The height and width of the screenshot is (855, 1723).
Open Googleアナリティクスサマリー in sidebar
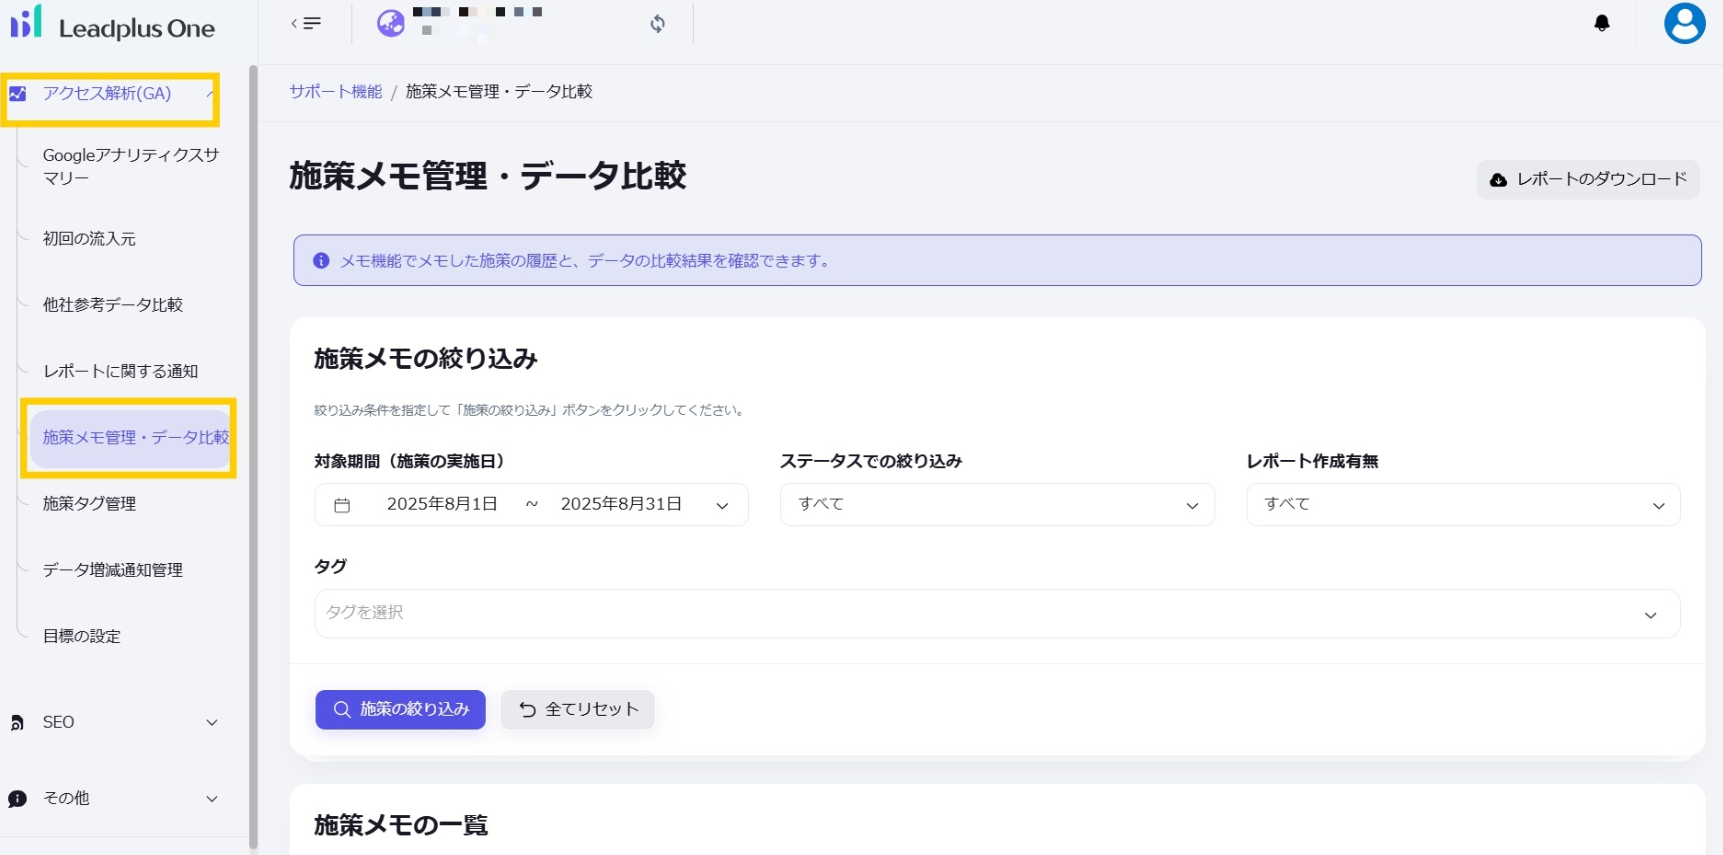point(130,166)
